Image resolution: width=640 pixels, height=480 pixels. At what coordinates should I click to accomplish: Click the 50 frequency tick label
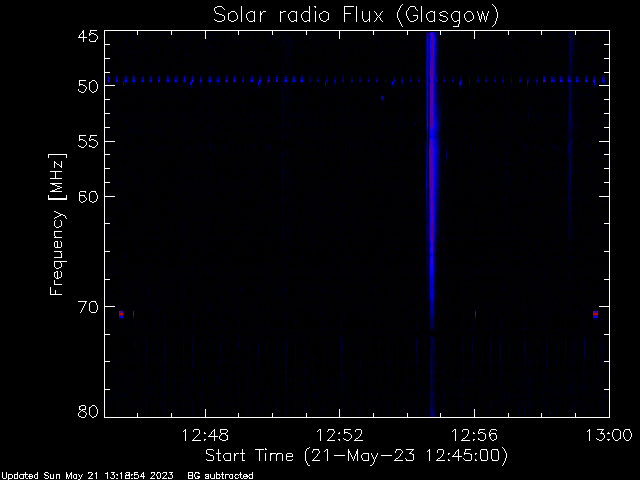(88, 86)
